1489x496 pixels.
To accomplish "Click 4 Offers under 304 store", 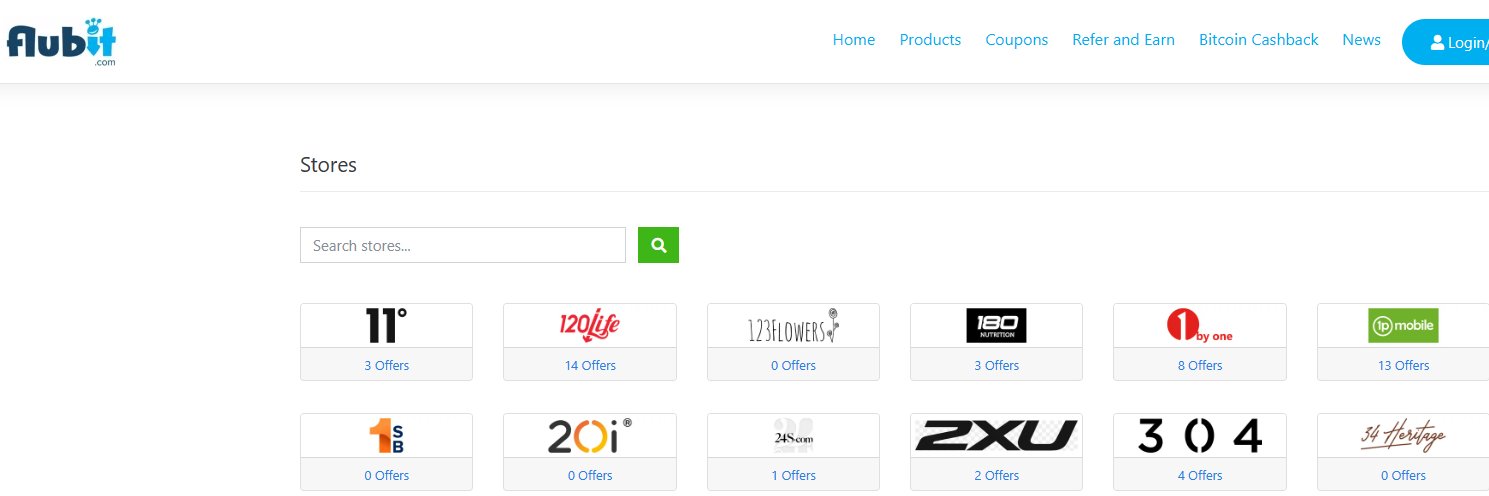I will pos(1200,475).
